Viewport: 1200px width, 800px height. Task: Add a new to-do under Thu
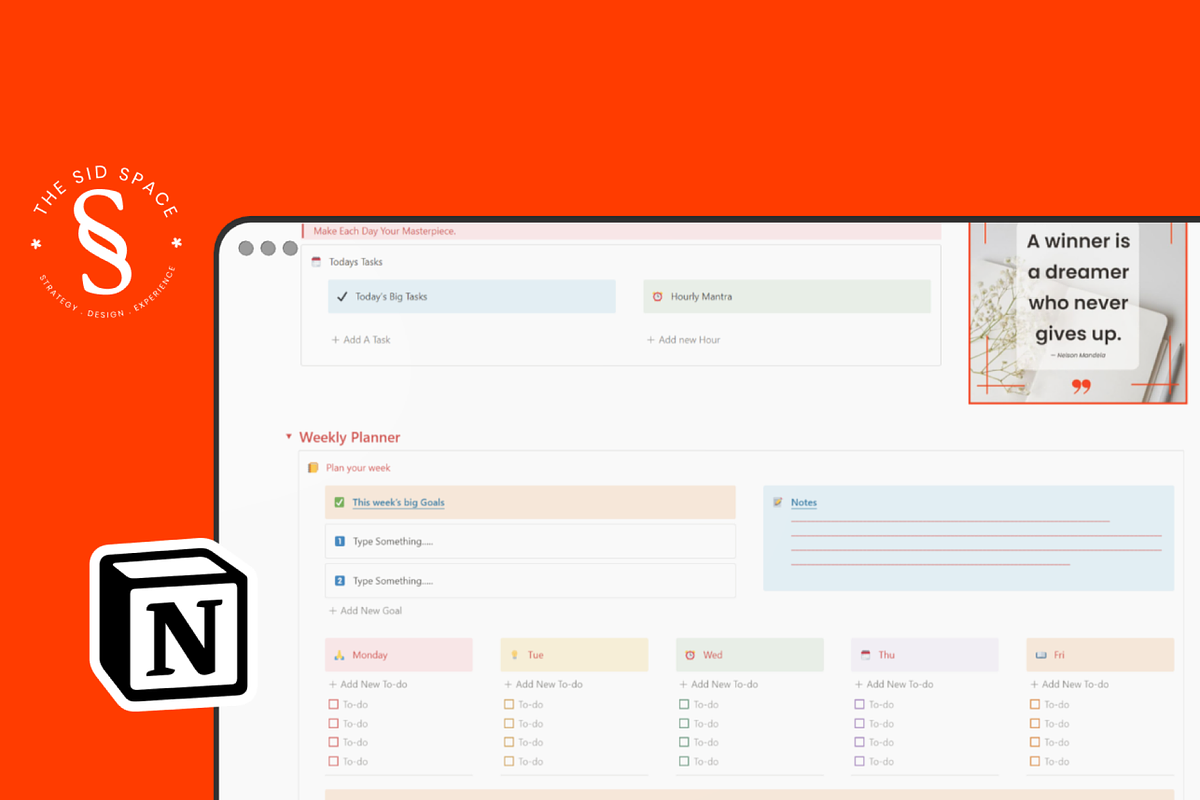894,685
